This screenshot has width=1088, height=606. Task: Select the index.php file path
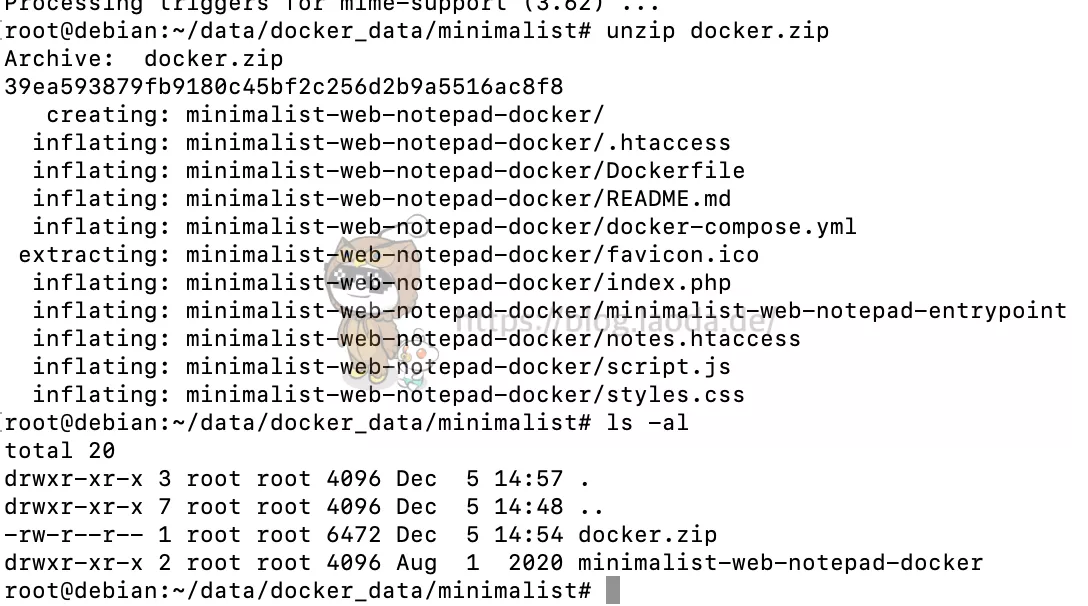[458, 282]
